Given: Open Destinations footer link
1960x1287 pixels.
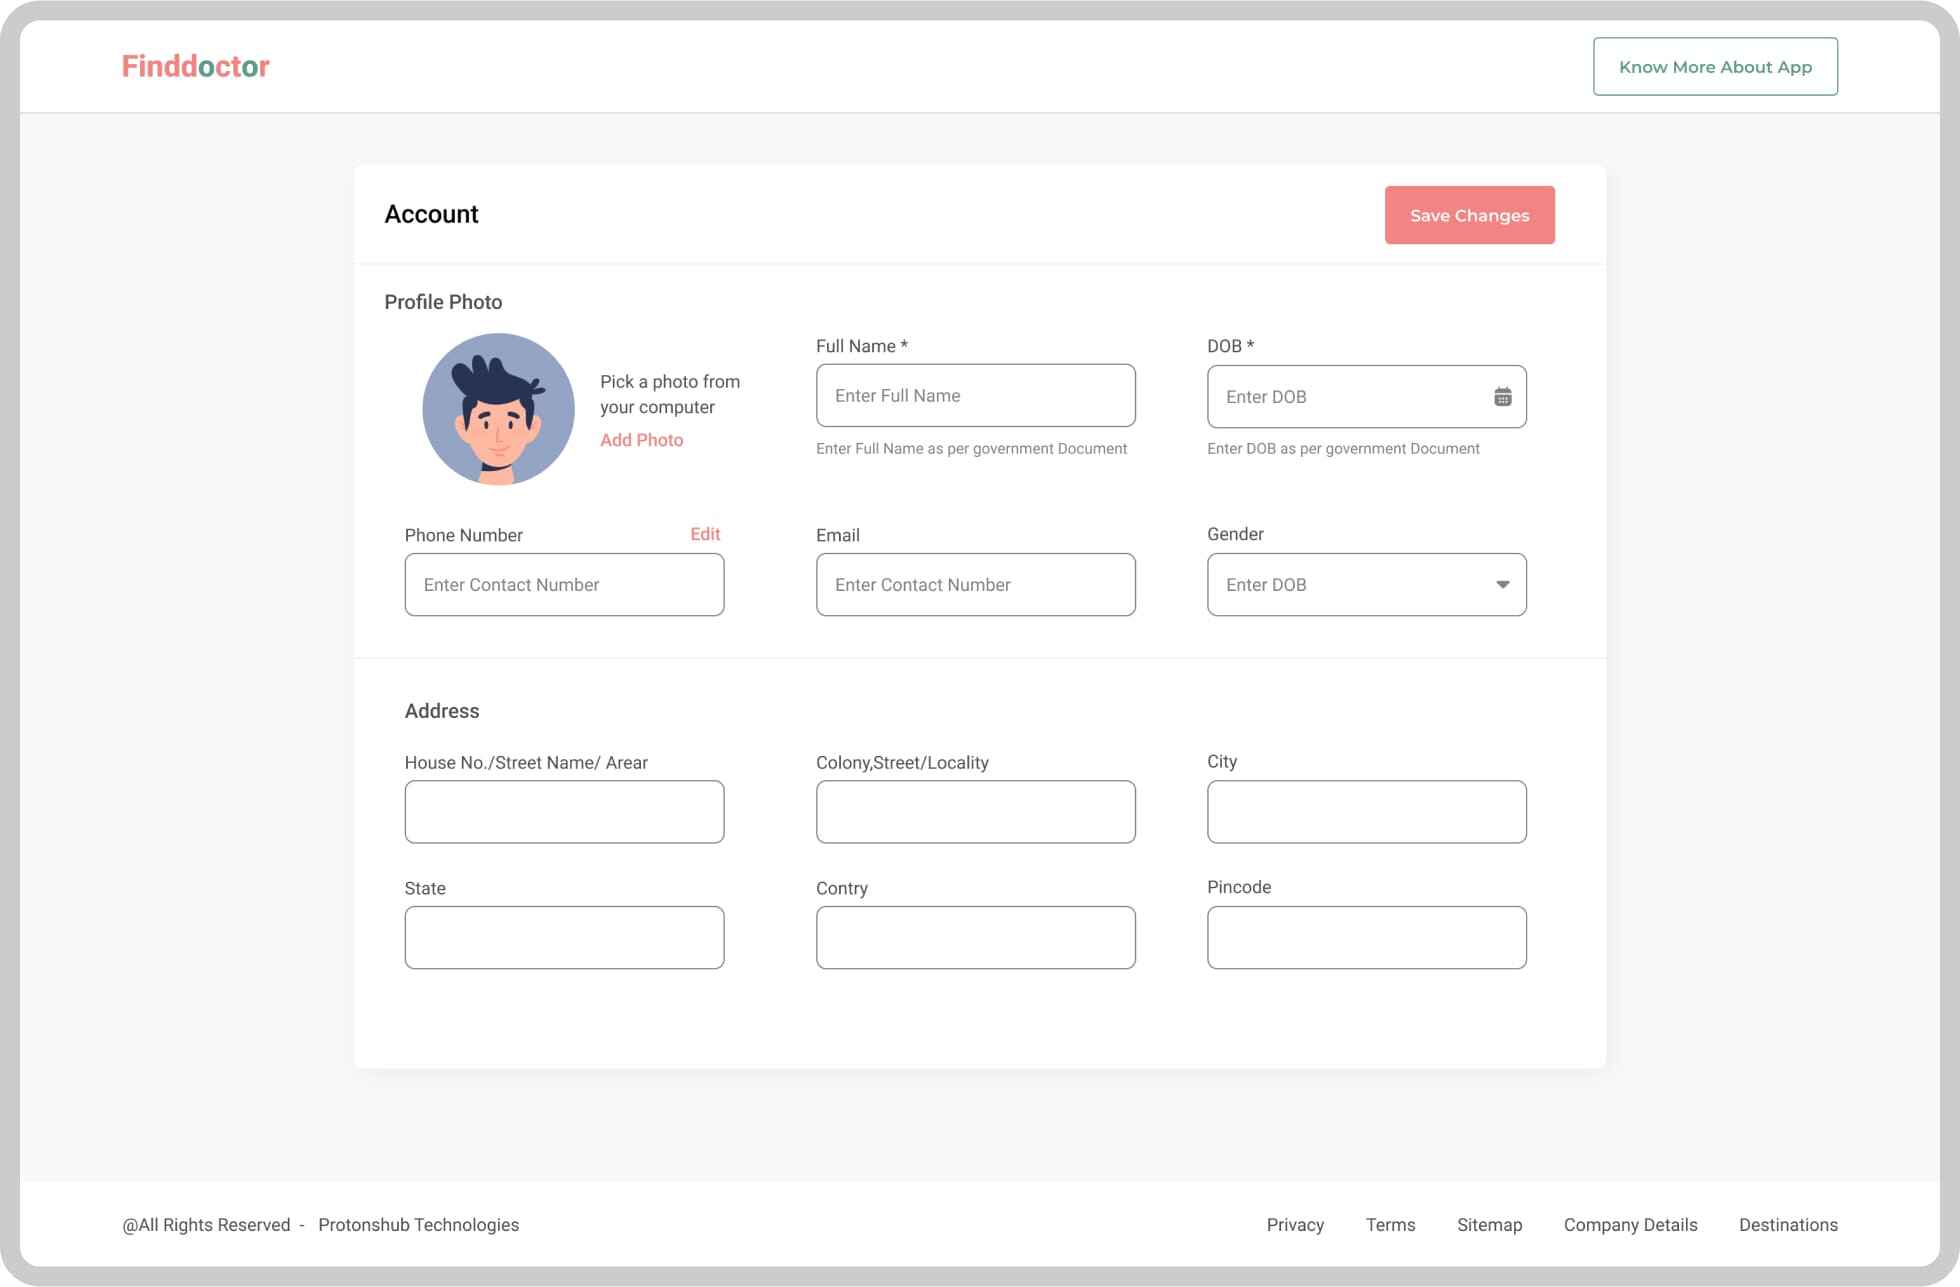Looking at the screenshot, I should [1788, 1225].
